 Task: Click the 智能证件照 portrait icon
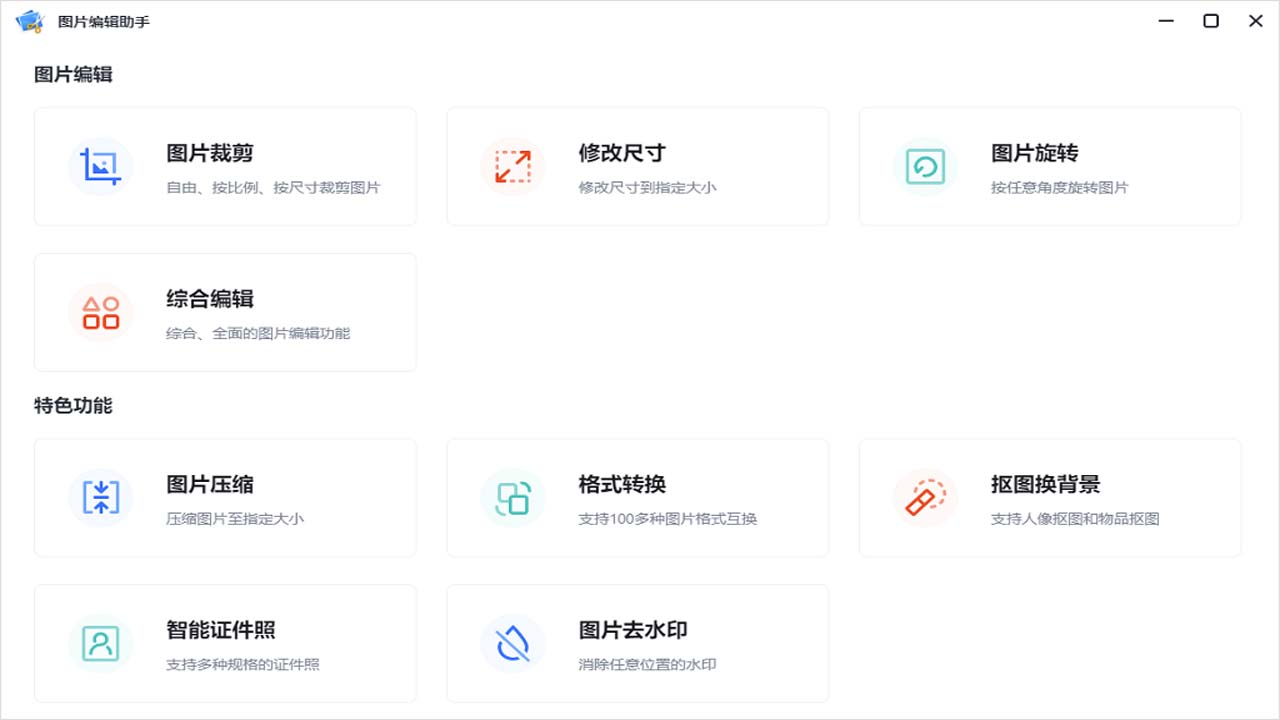click(x=101, y=643)
